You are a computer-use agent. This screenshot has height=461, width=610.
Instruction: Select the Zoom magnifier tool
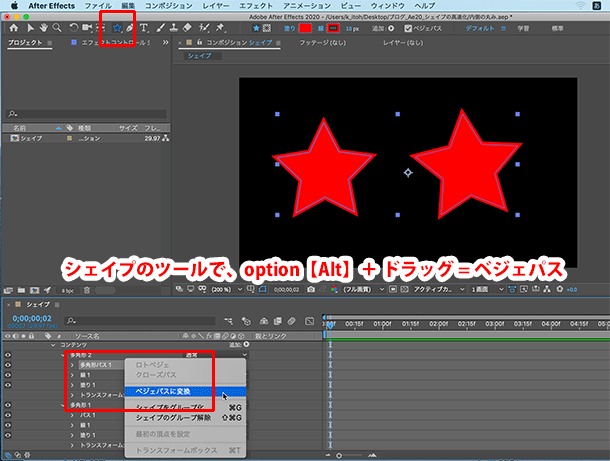point(57,28)
